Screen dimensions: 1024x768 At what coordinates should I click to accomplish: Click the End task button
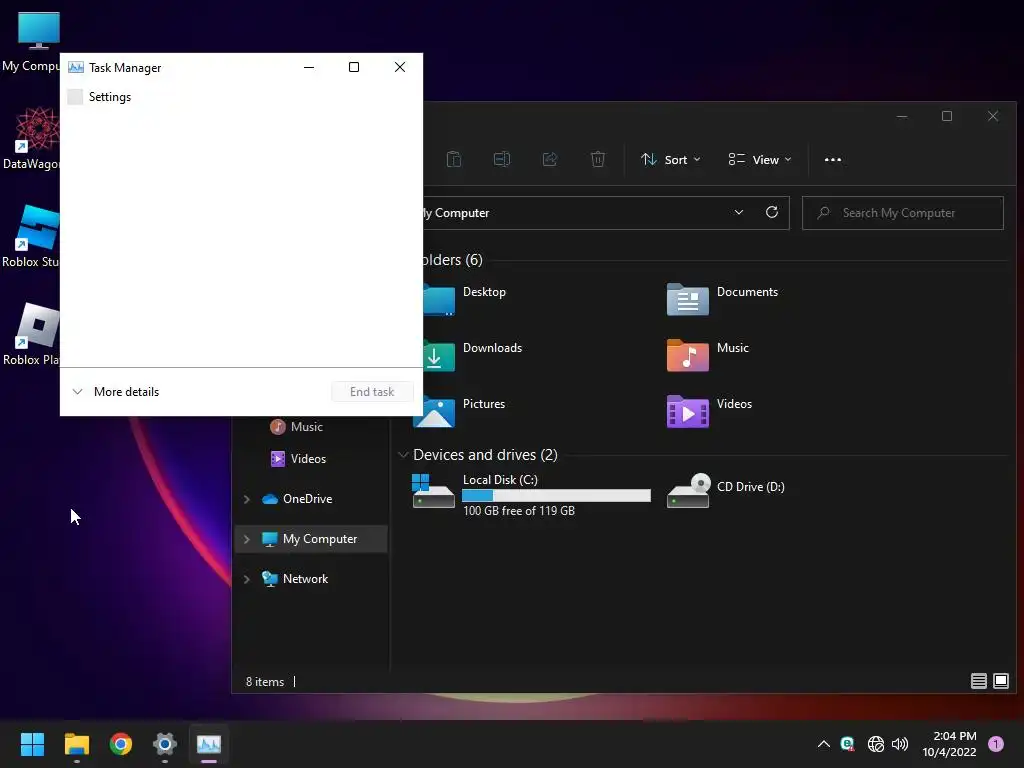[372, 392]
